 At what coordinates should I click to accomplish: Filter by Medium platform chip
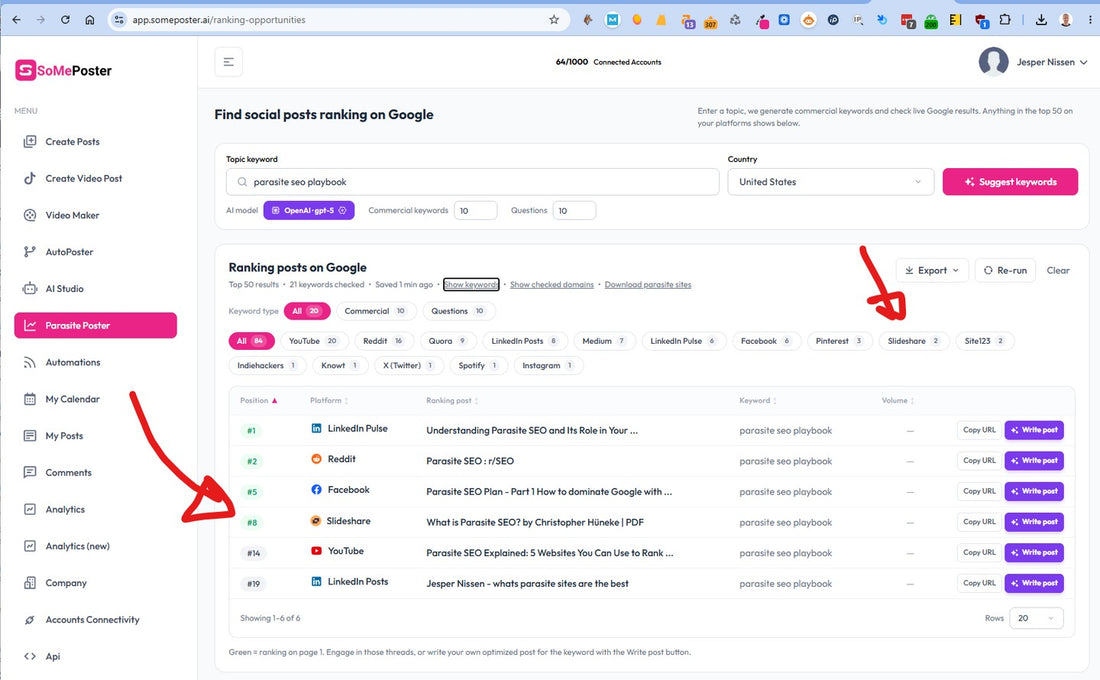tap(604, 341)
